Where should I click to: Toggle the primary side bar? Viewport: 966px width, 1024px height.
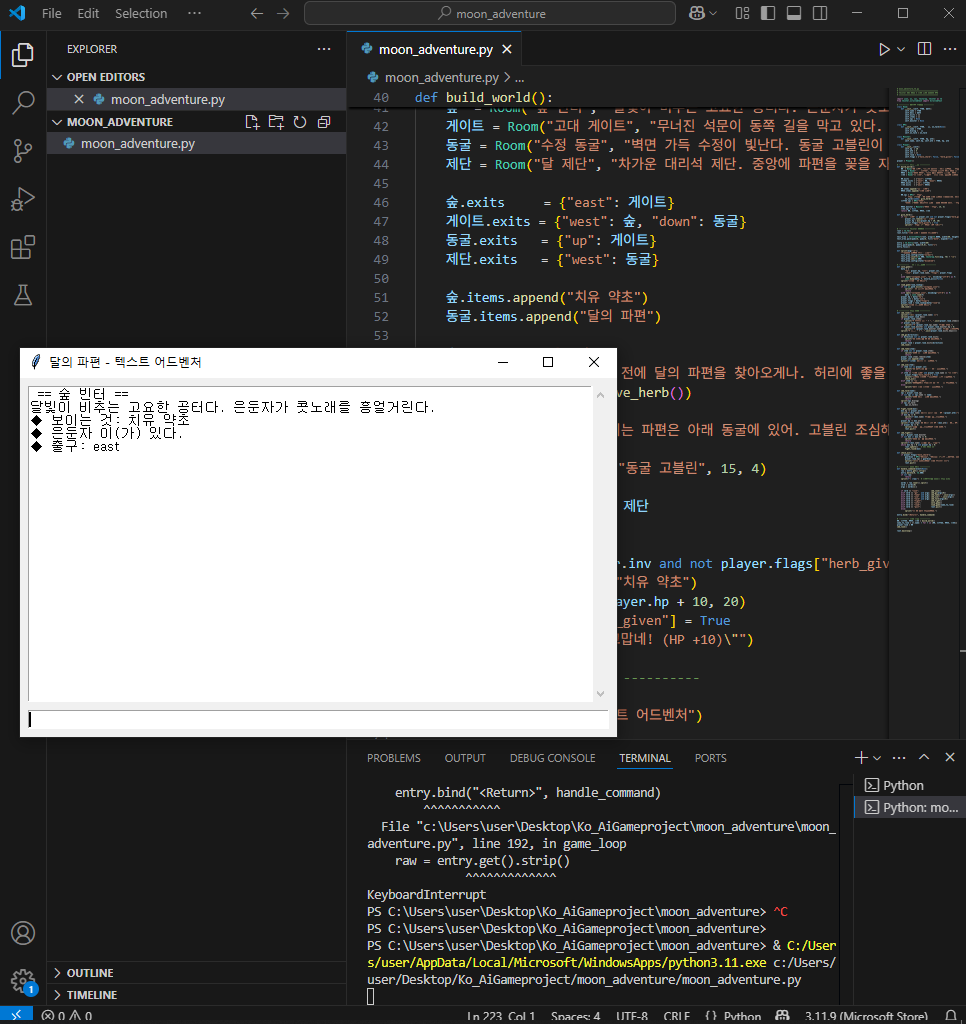click(x=768, y=13)
